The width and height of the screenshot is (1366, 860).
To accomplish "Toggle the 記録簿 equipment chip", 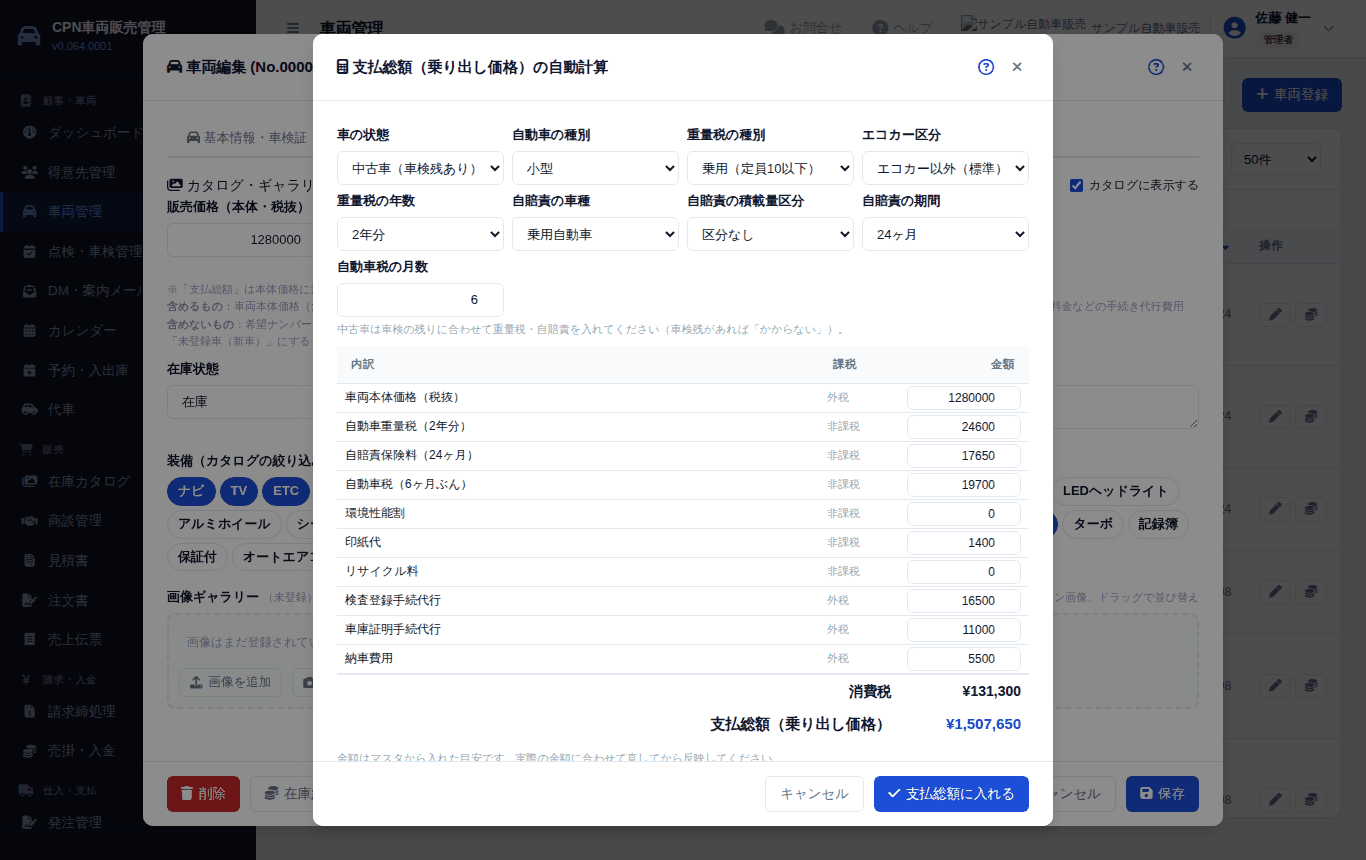I will [1158, 524].
